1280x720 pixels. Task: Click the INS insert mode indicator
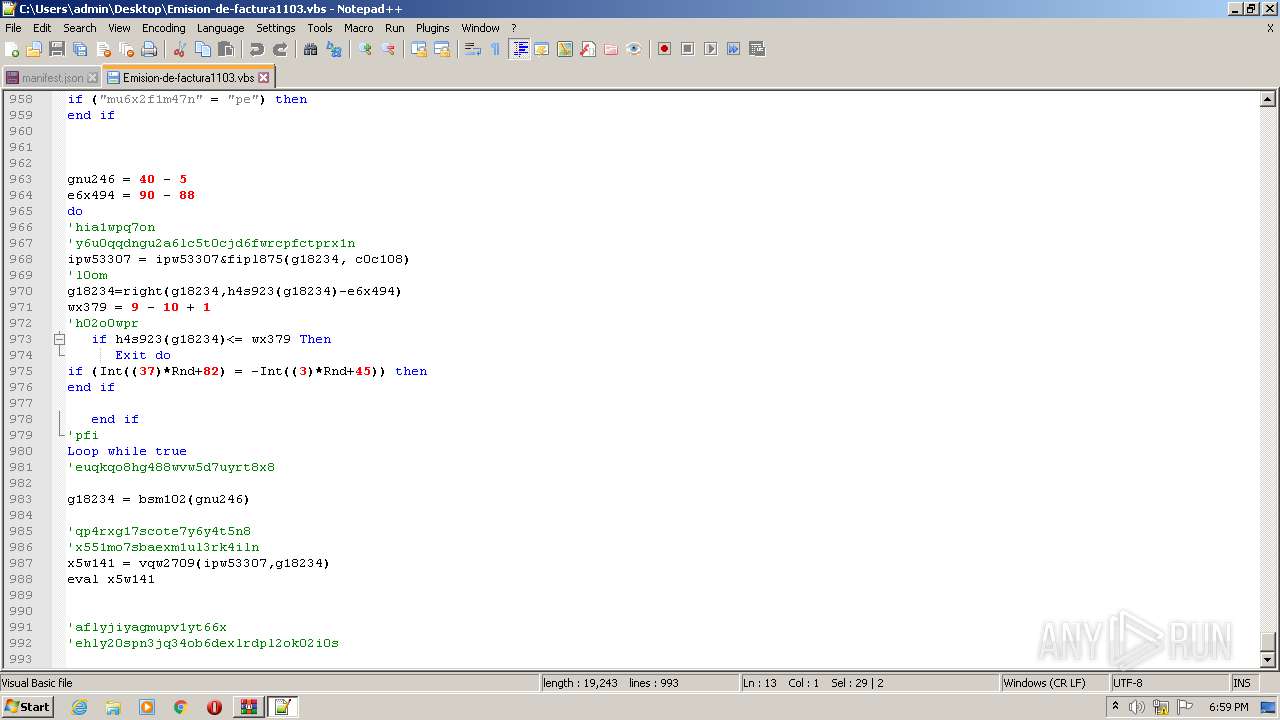pos(1243,683)
